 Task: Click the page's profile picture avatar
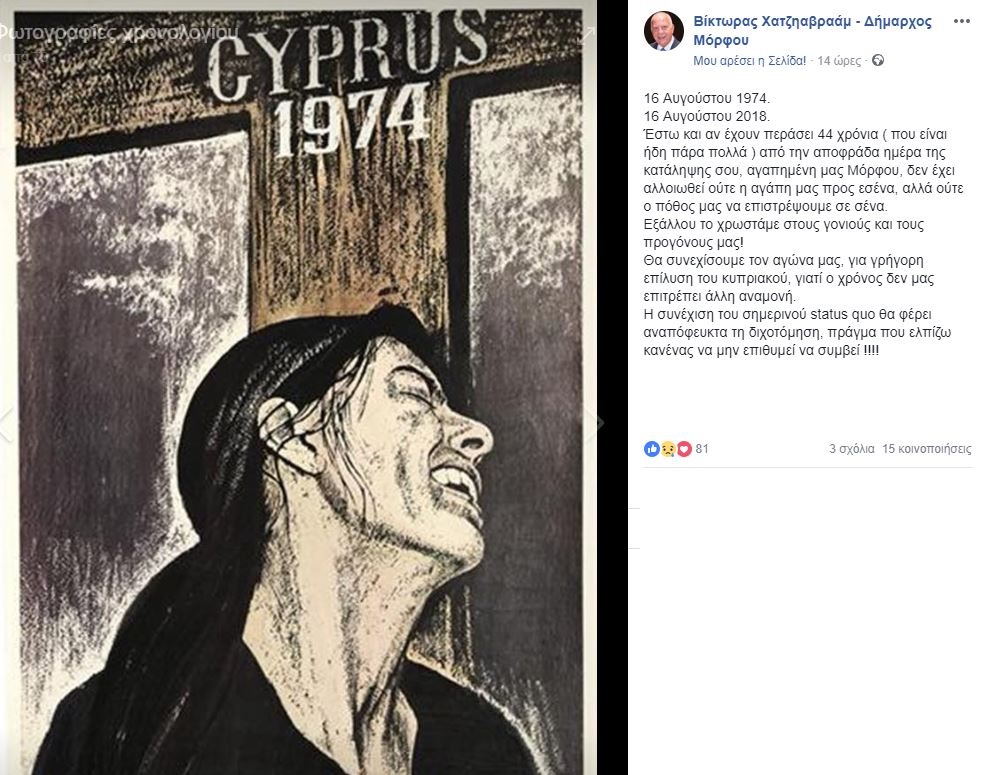pyautogui.click(x=663, y=31)
